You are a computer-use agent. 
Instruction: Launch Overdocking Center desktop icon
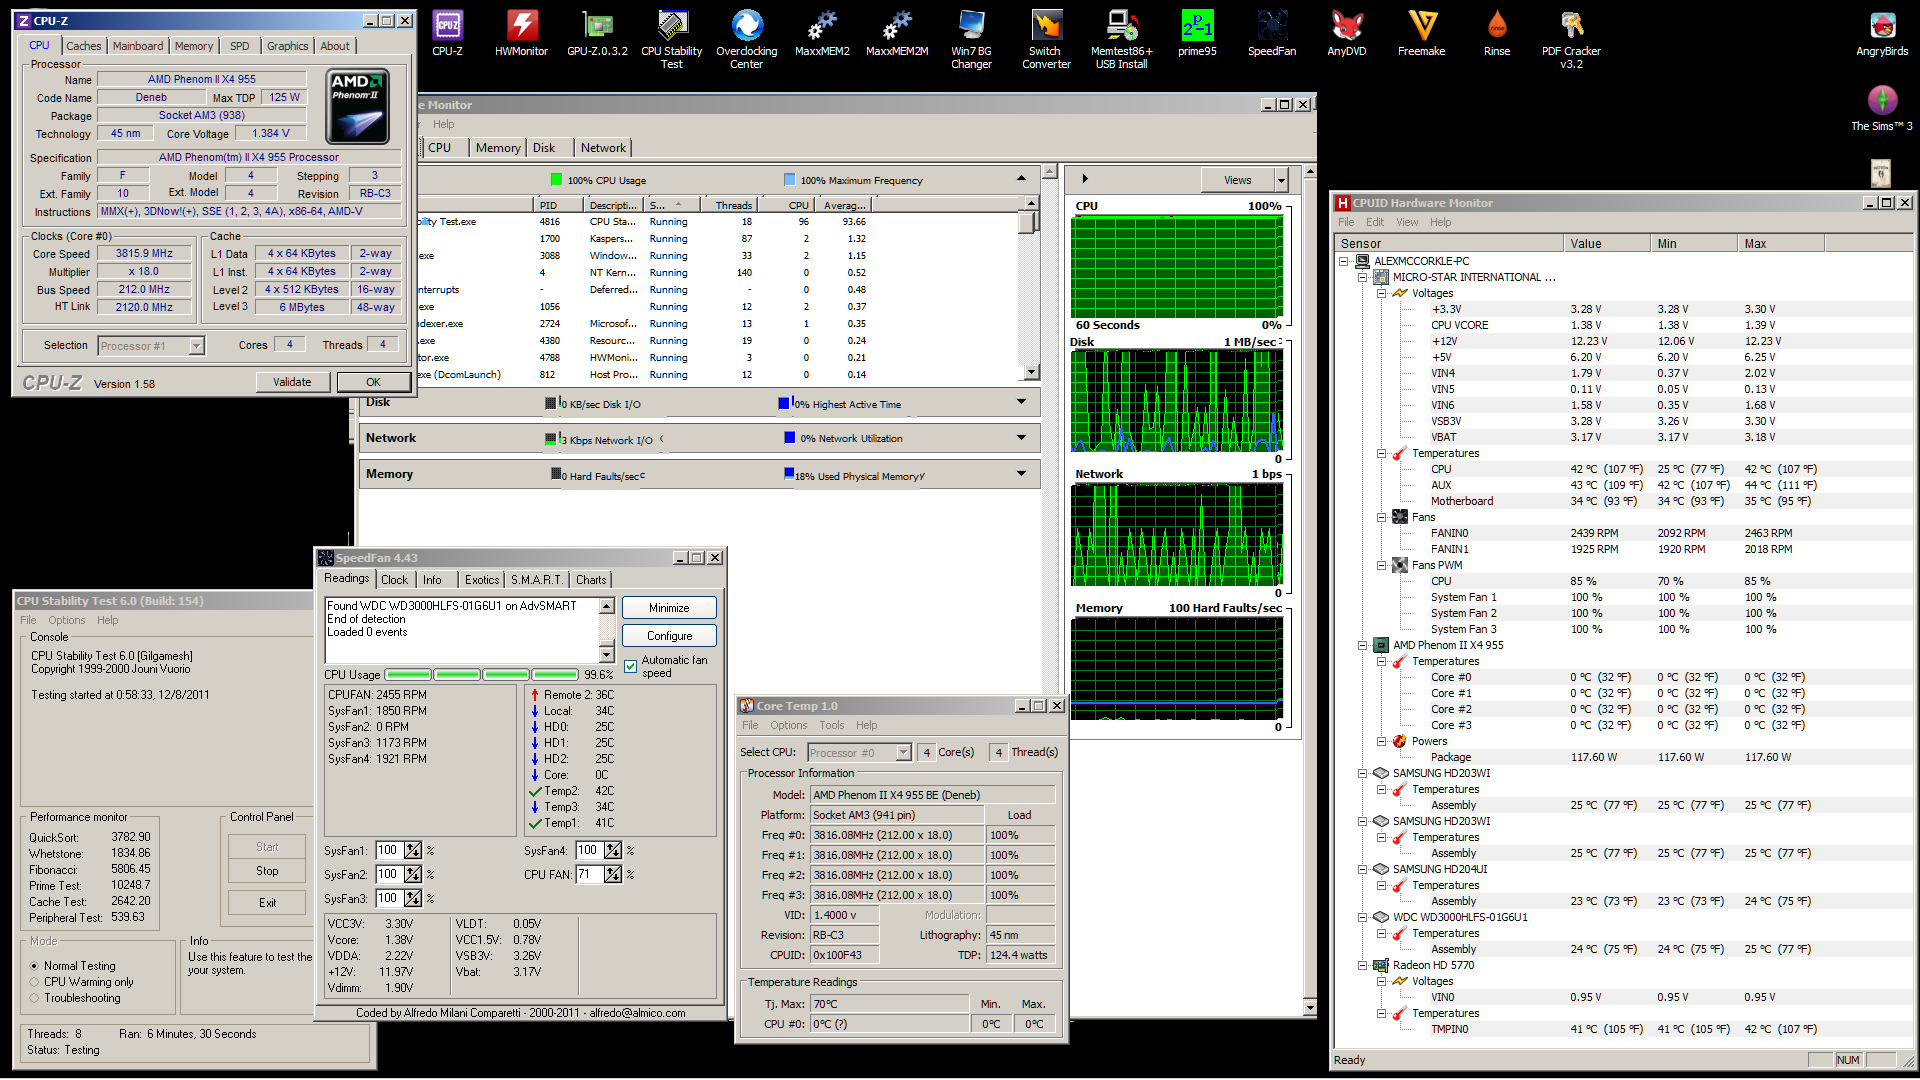746,39
